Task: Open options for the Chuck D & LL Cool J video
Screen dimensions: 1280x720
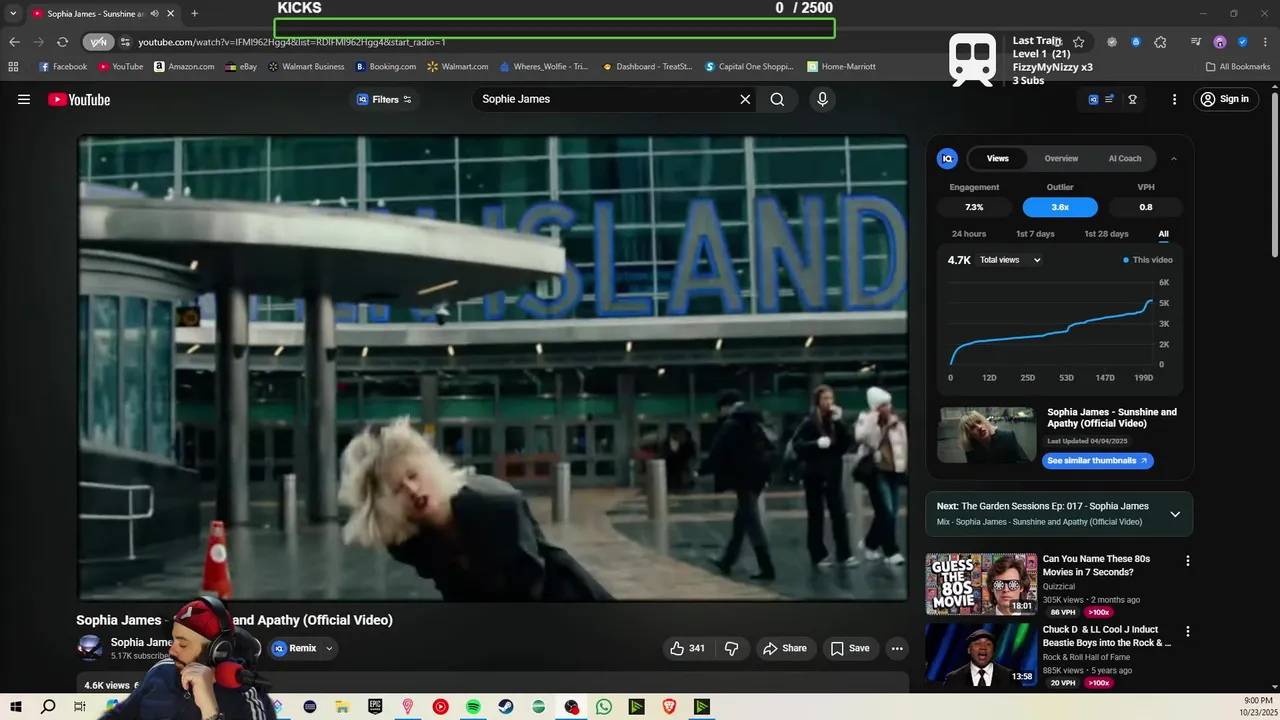Action: click(x=1188, y=632)
